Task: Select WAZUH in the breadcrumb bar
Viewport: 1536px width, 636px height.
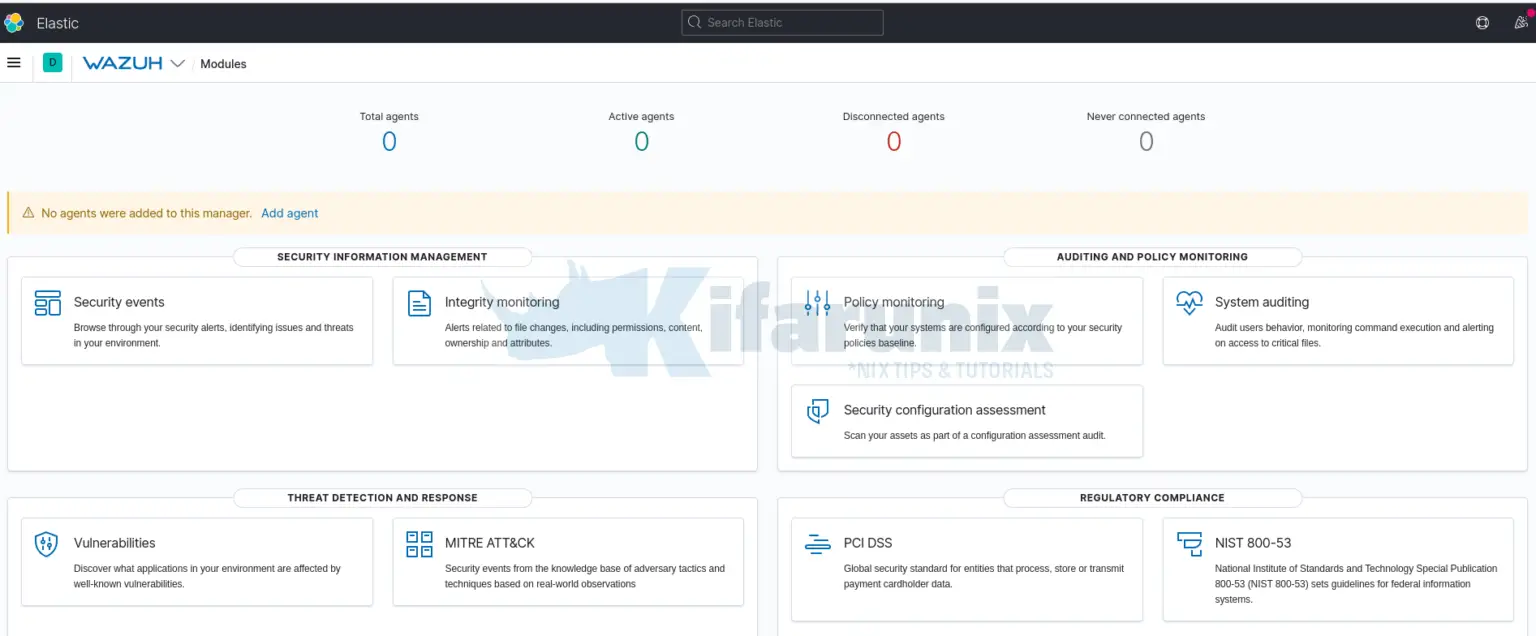Action: tap(122, 63)
